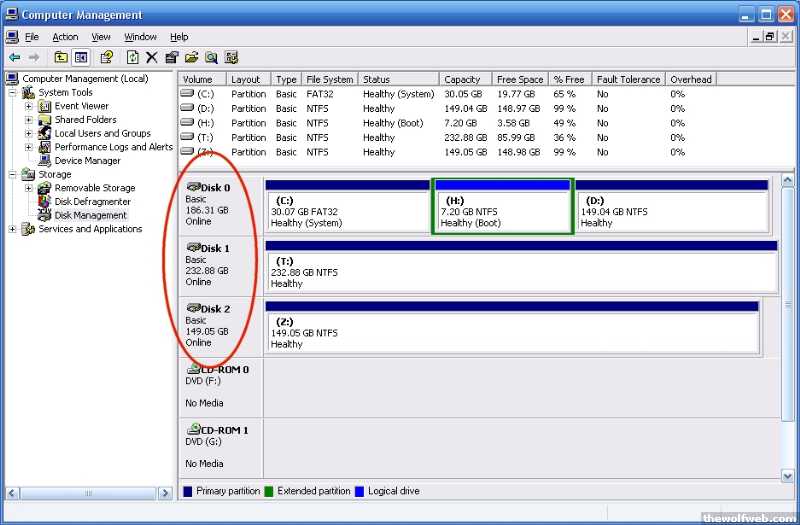800x525 pixels.
Task: Toggle the Show/Hide Console Tree button
Action: click(81, 57)
